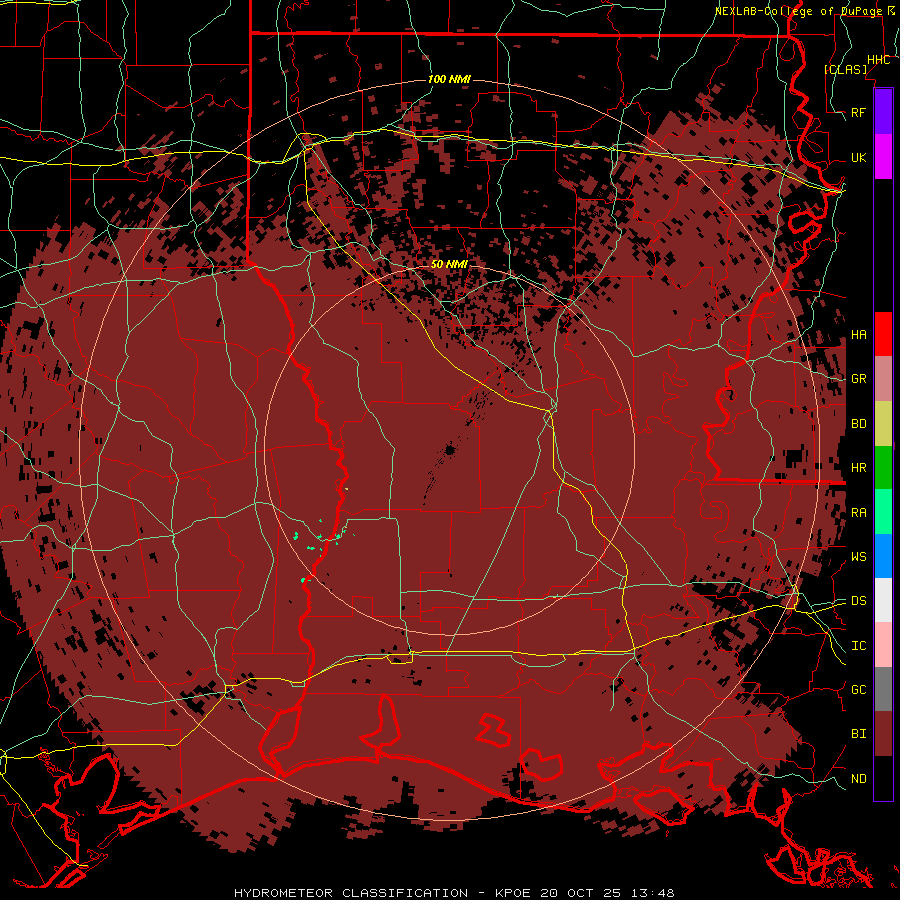Click the IC legend label
The width and height of the screenshot is (900, 900).
[x=859, y=645]
